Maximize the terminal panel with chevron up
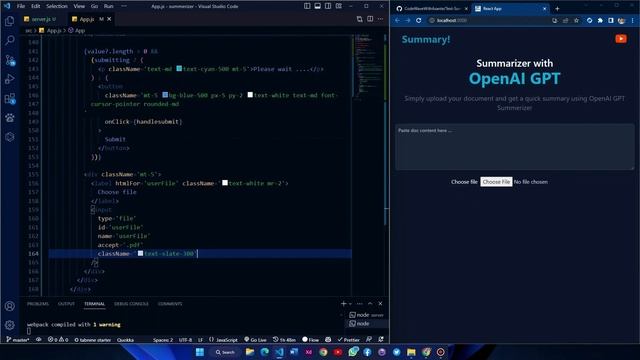The image size is (640, 360). 370,304
